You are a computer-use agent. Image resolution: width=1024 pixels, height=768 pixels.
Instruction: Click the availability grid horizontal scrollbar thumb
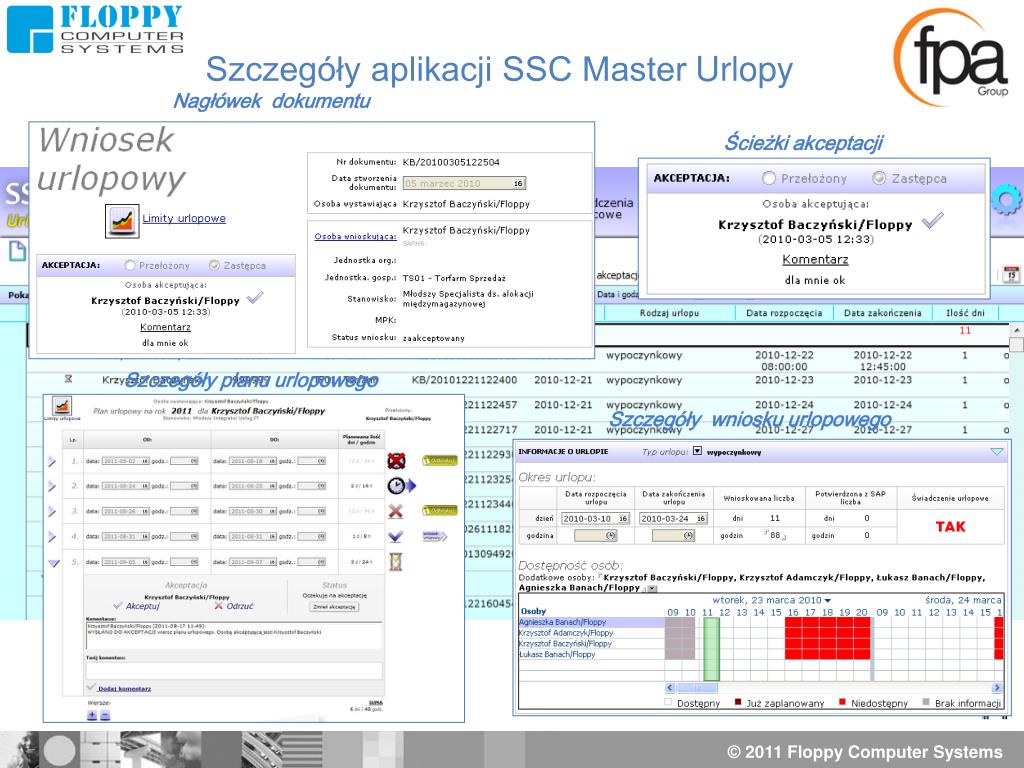click(x=697, y=688)
